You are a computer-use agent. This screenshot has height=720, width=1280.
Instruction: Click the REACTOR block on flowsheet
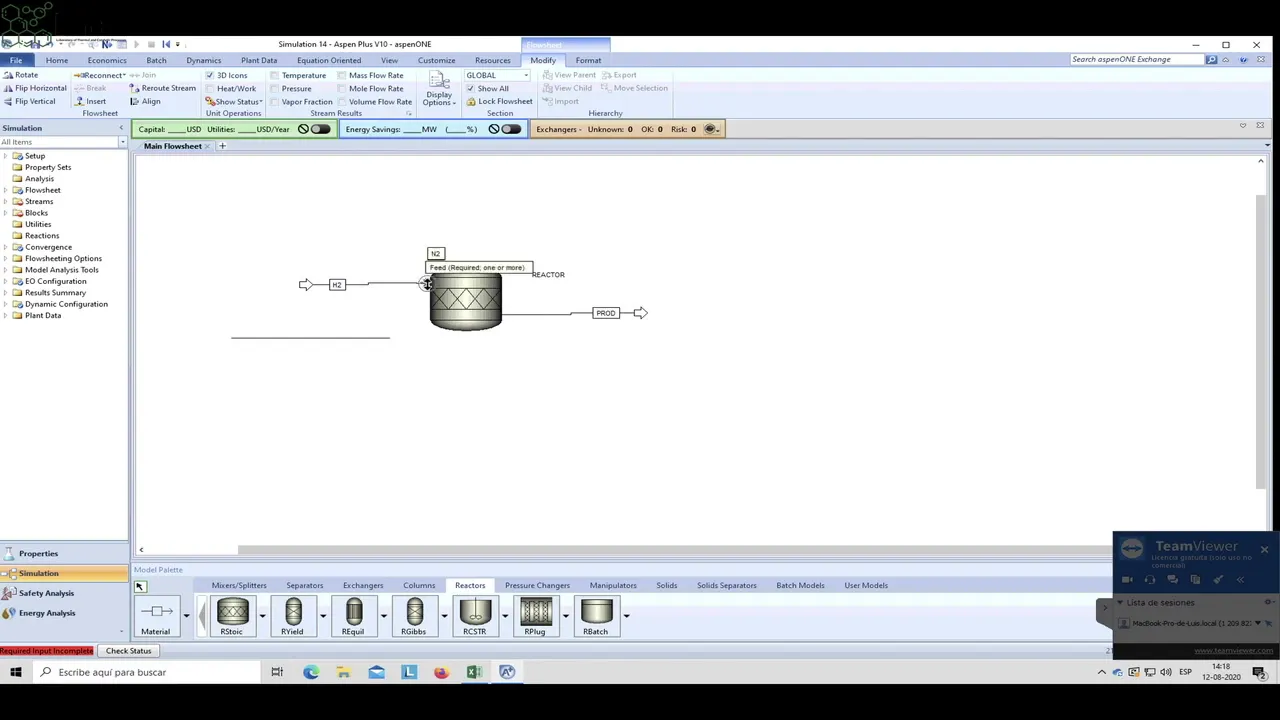click(x=465, y=302)
